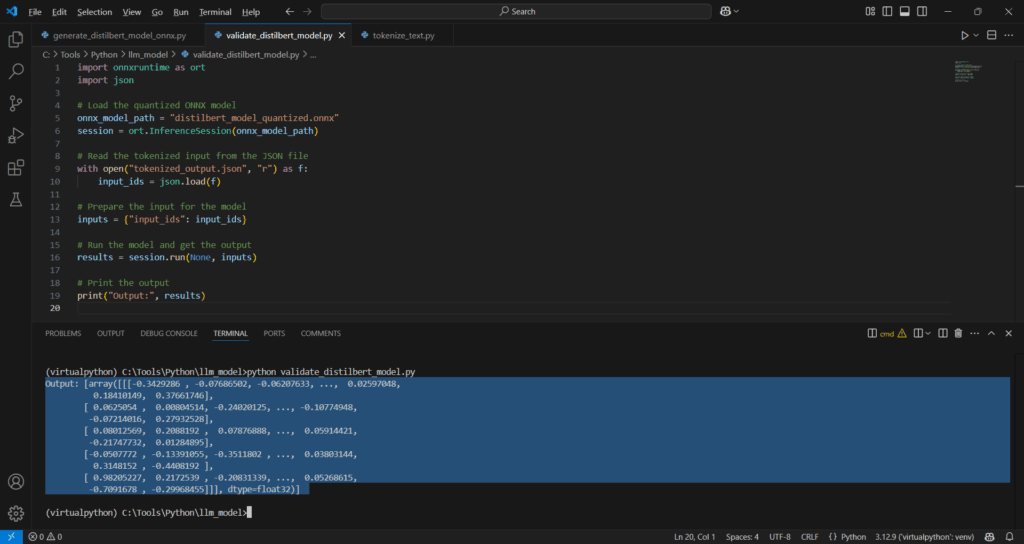1024x544 pixels.
Task: Switch to DEBUG CONSOLE tab
Action: [168, 333]
